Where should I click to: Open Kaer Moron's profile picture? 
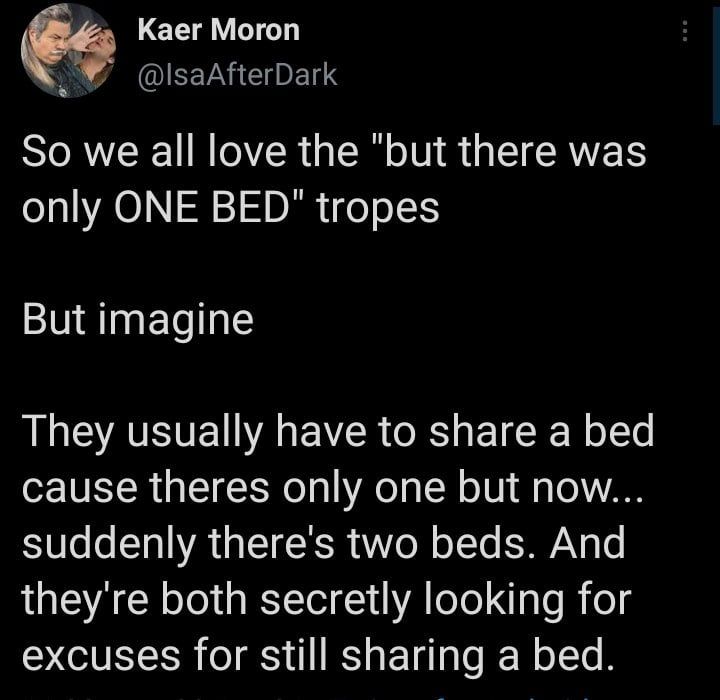[x=68, y=51]
